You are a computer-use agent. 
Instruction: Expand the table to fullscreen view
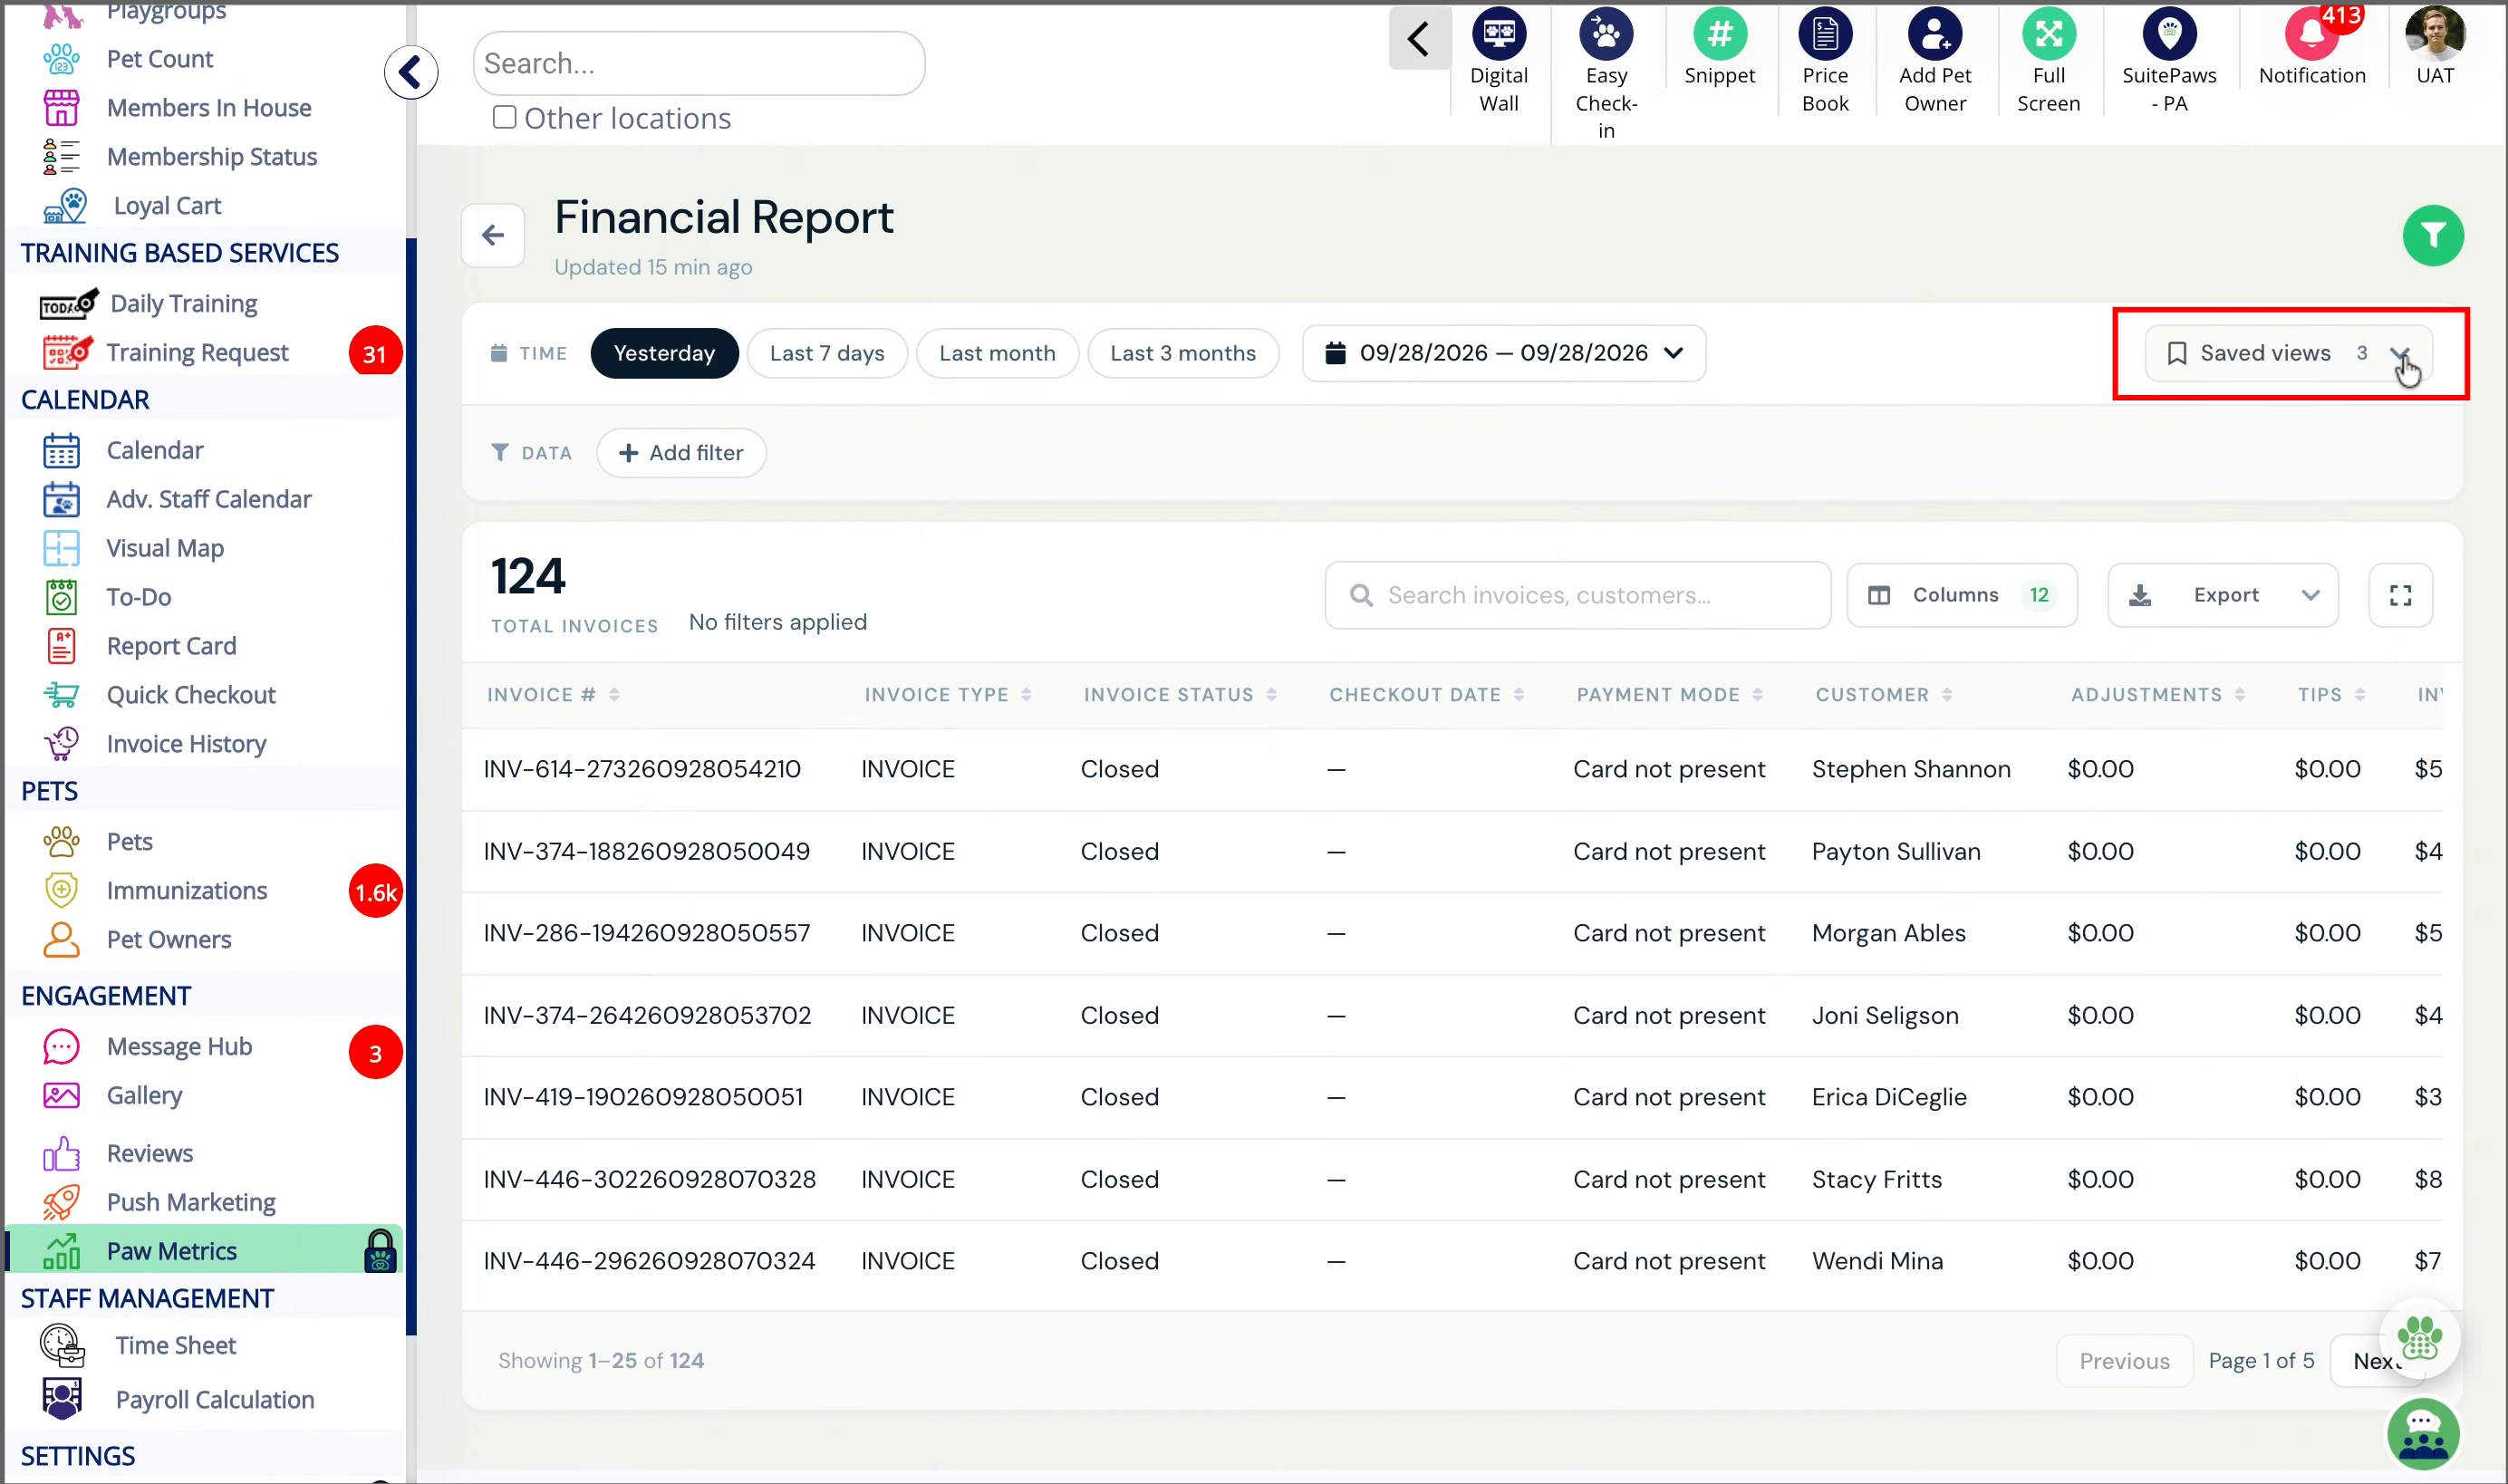click(x=2399, y=595)
